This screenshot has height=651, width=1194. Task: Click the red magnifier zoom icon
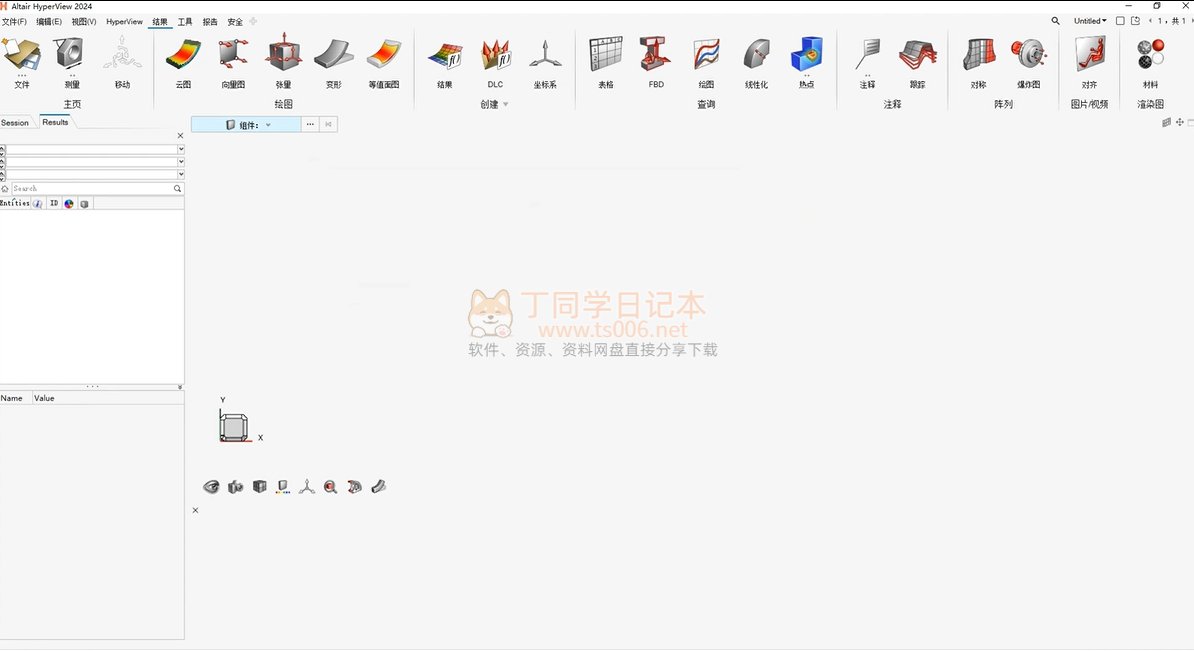[330, 487]
